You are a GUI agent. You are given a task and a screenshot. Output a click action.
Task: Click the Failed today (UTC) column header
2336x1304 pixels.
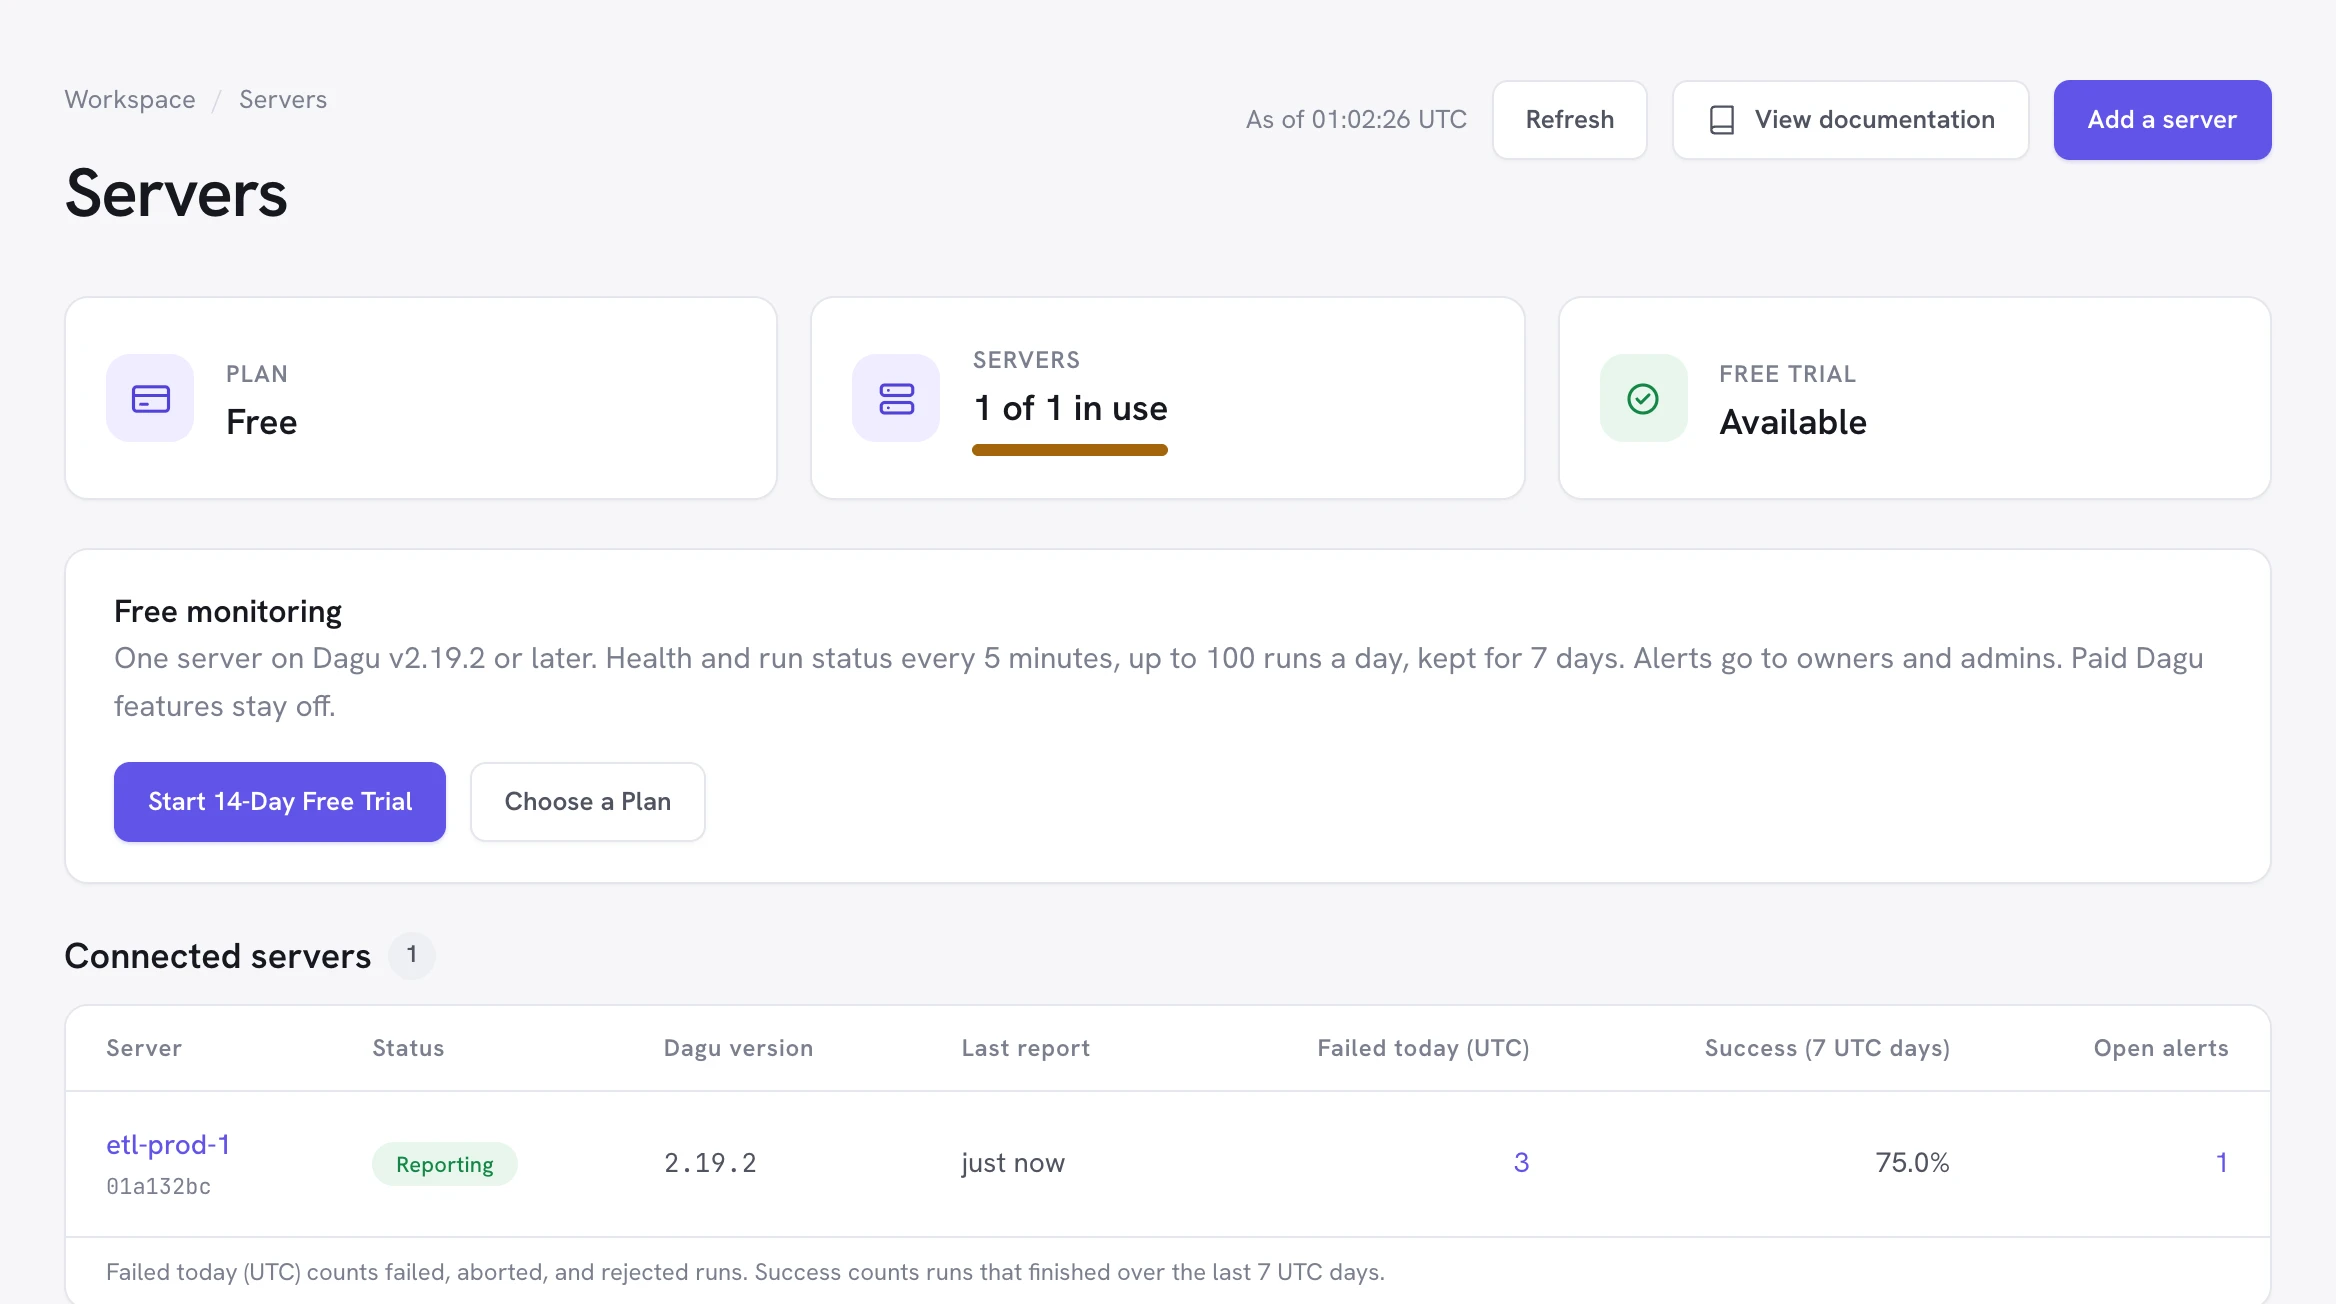click(x=1423, y=1048)
